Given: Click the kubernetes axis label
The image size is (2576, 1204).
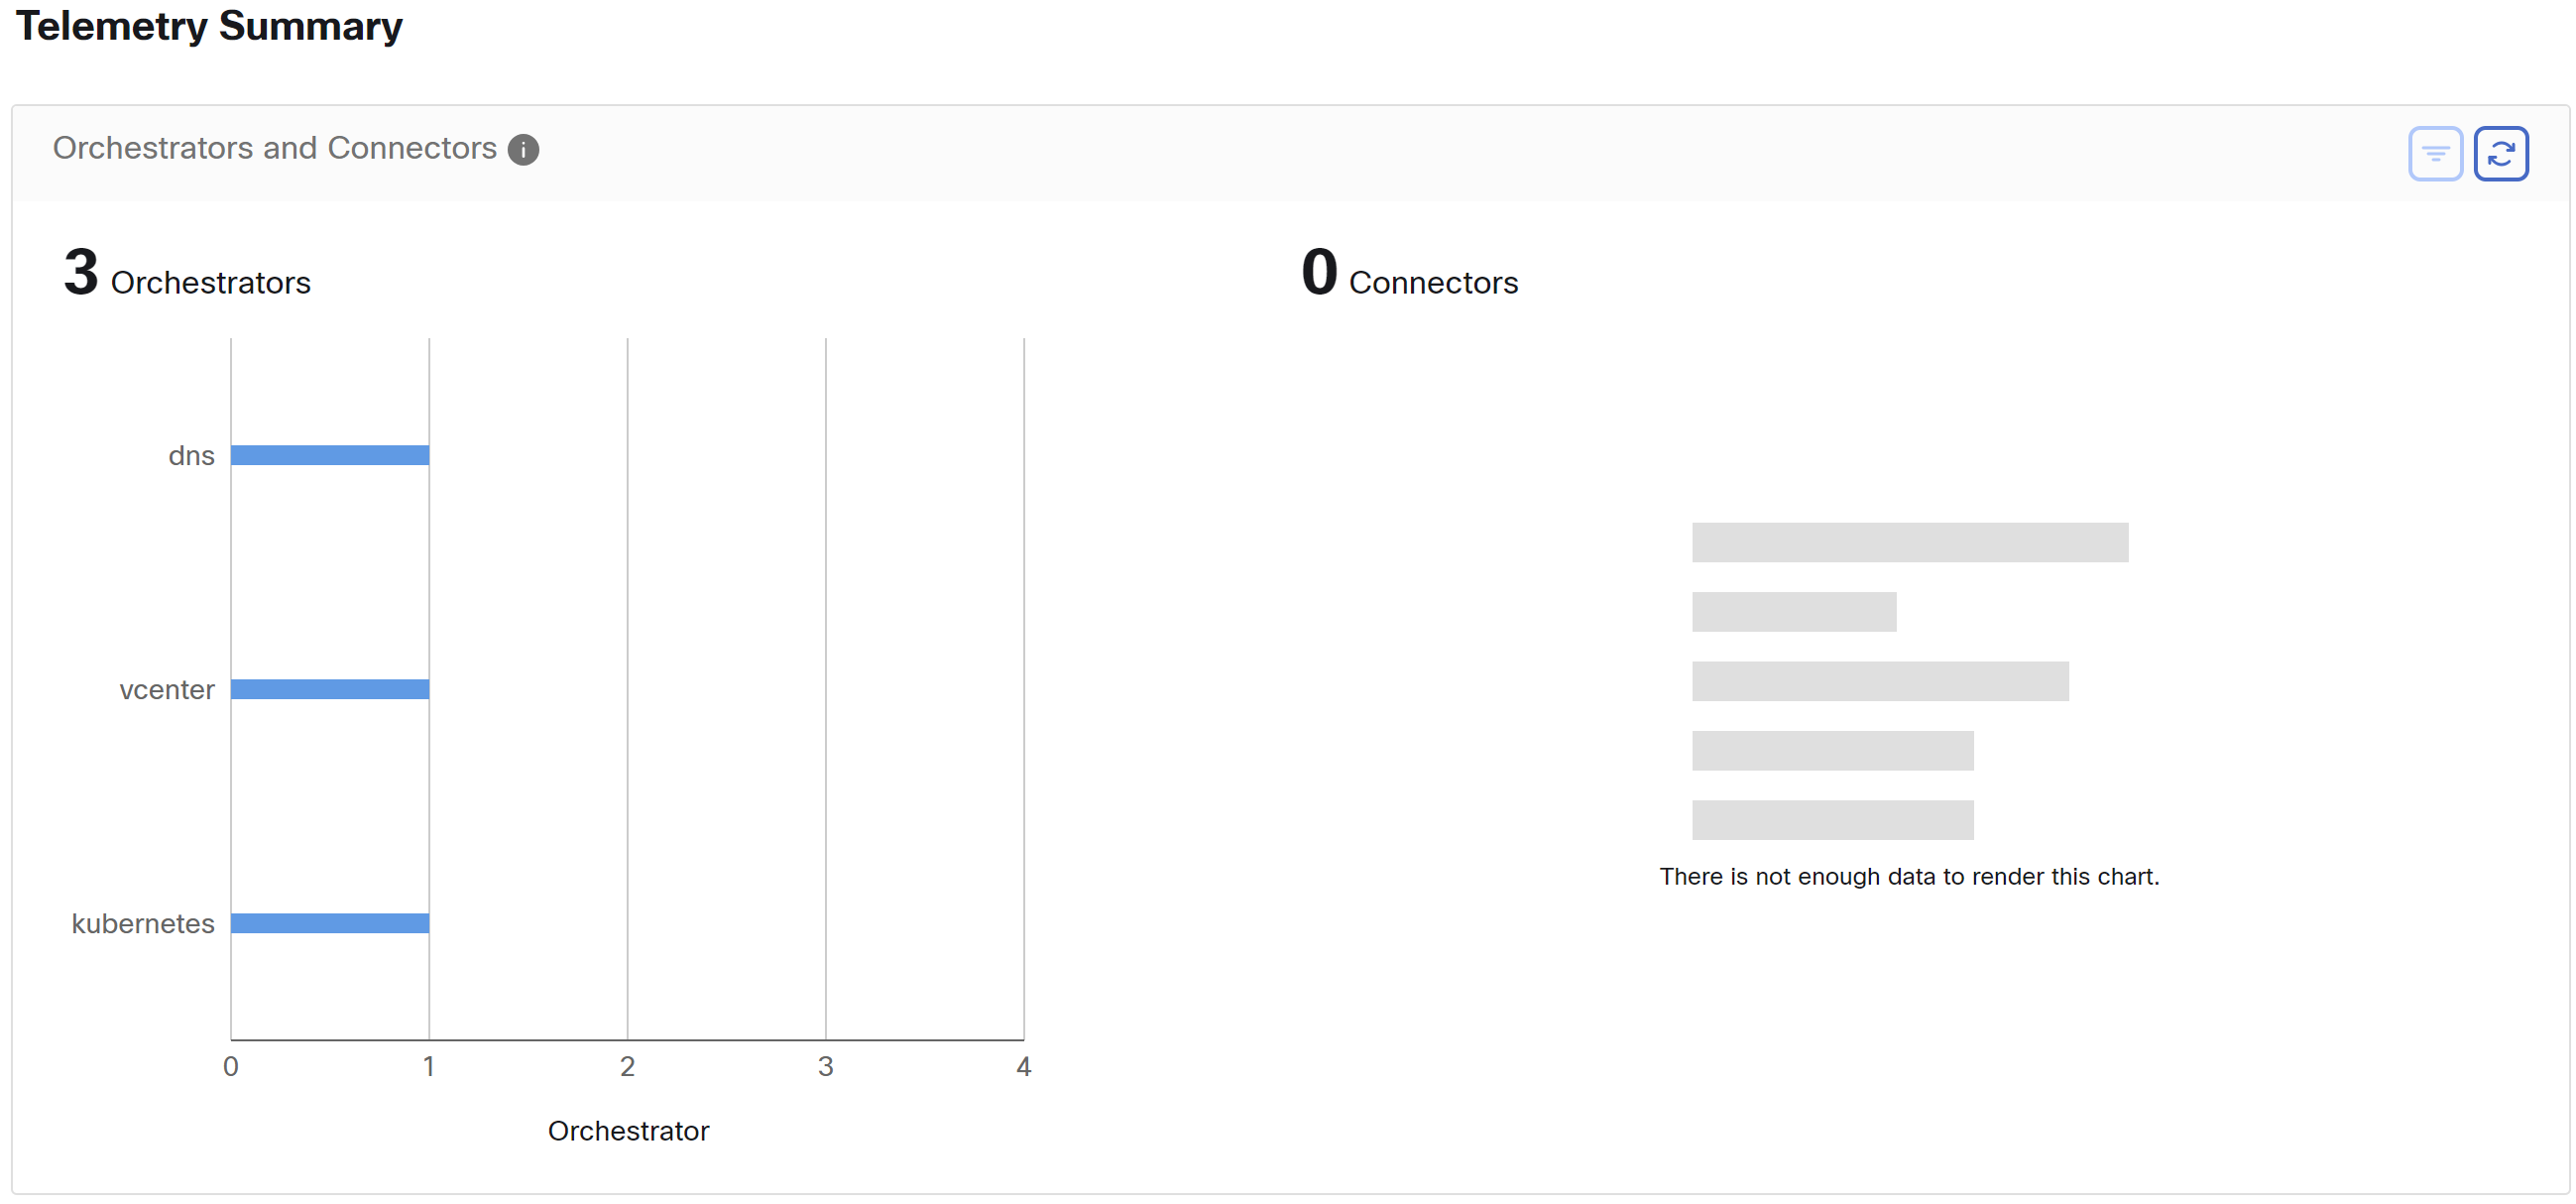Looking at the screenshot, I should [143, 924].
